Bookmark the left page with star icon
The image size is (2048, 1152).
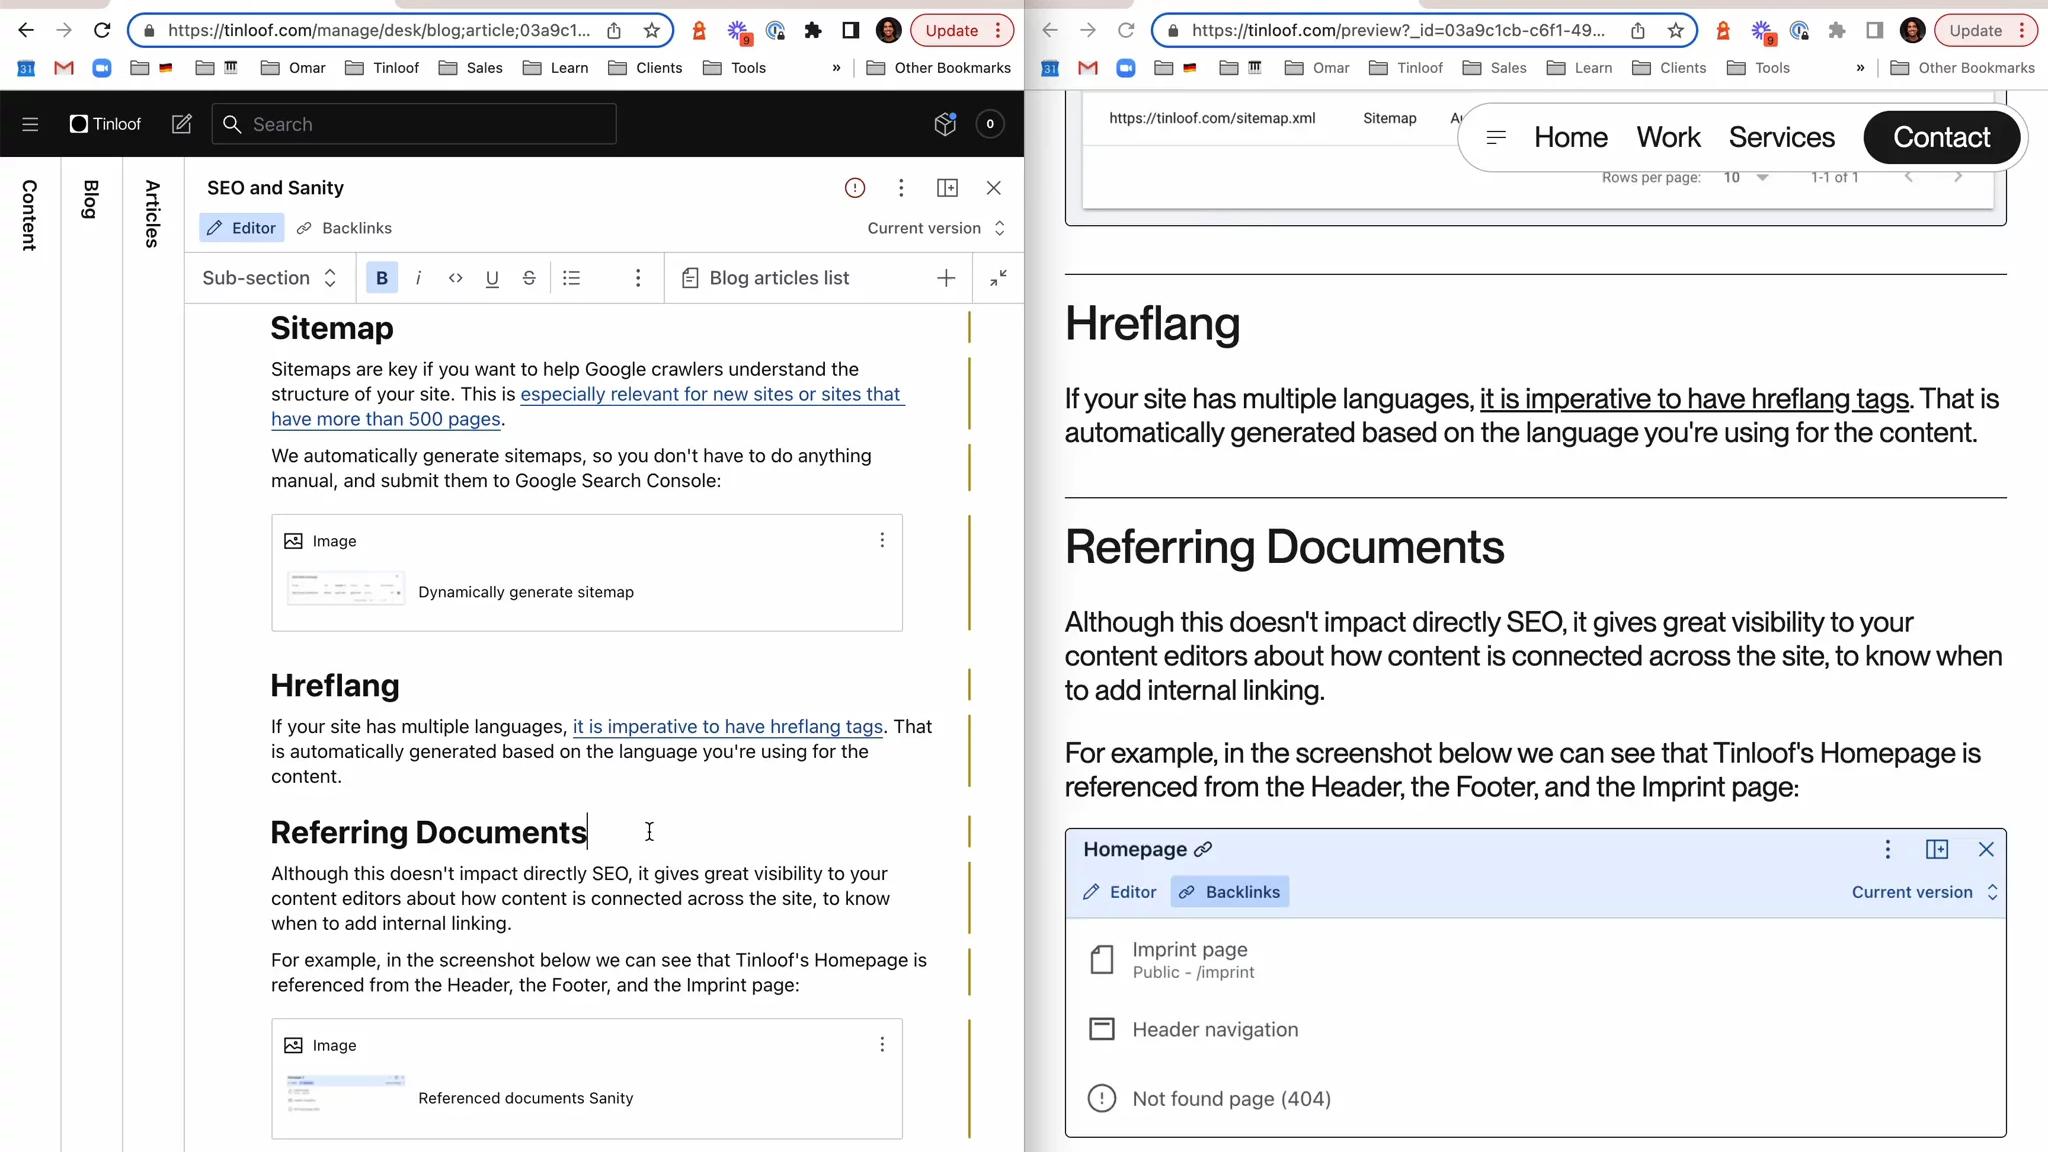[x=652, y=30]
